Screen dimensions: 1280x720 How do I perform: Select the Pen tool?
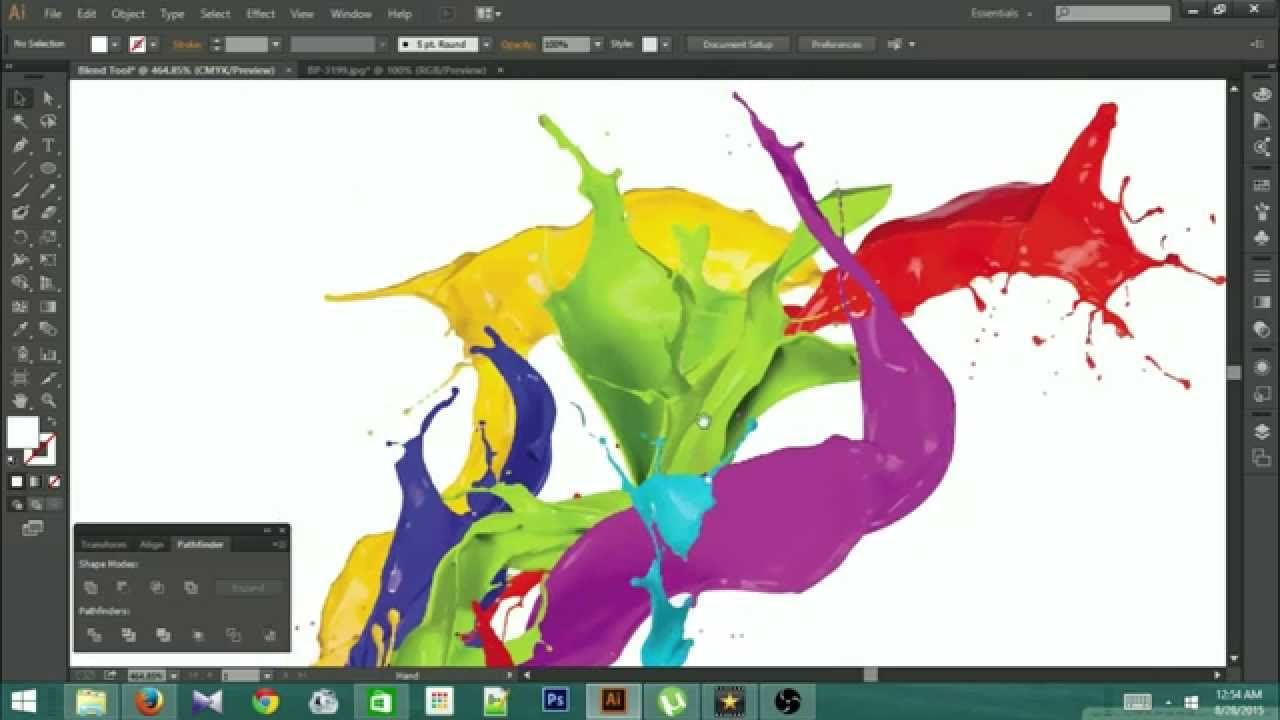click(x=18, y=147)
